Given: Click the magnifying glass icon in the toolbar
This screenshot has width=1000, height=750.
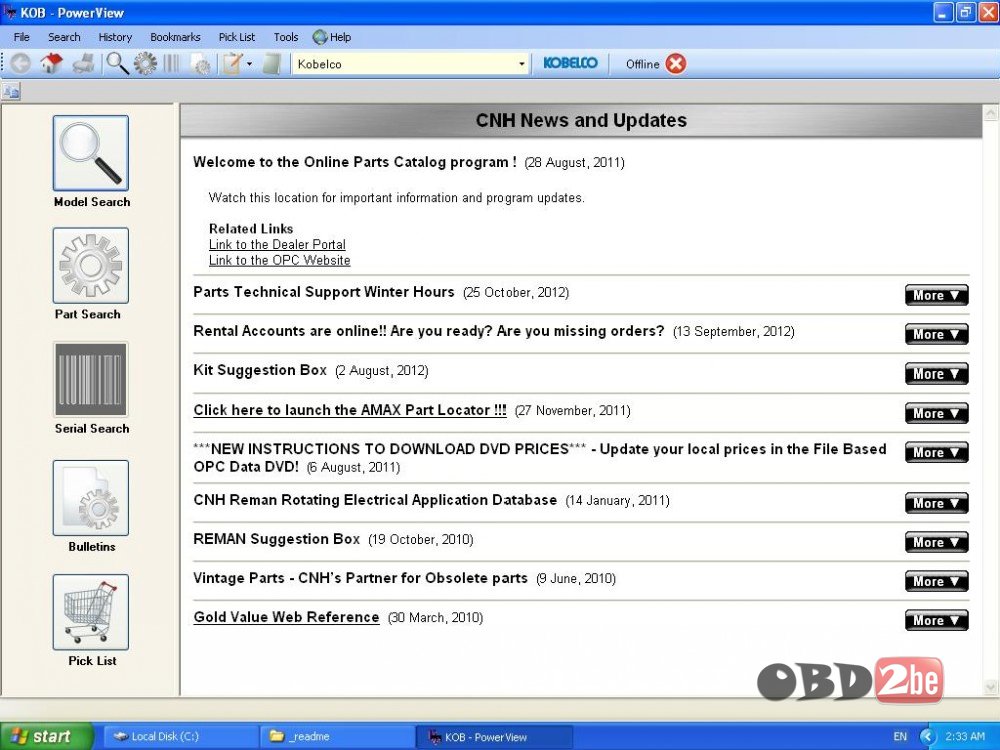Looking at the screenshot, I should pos(117,64).
